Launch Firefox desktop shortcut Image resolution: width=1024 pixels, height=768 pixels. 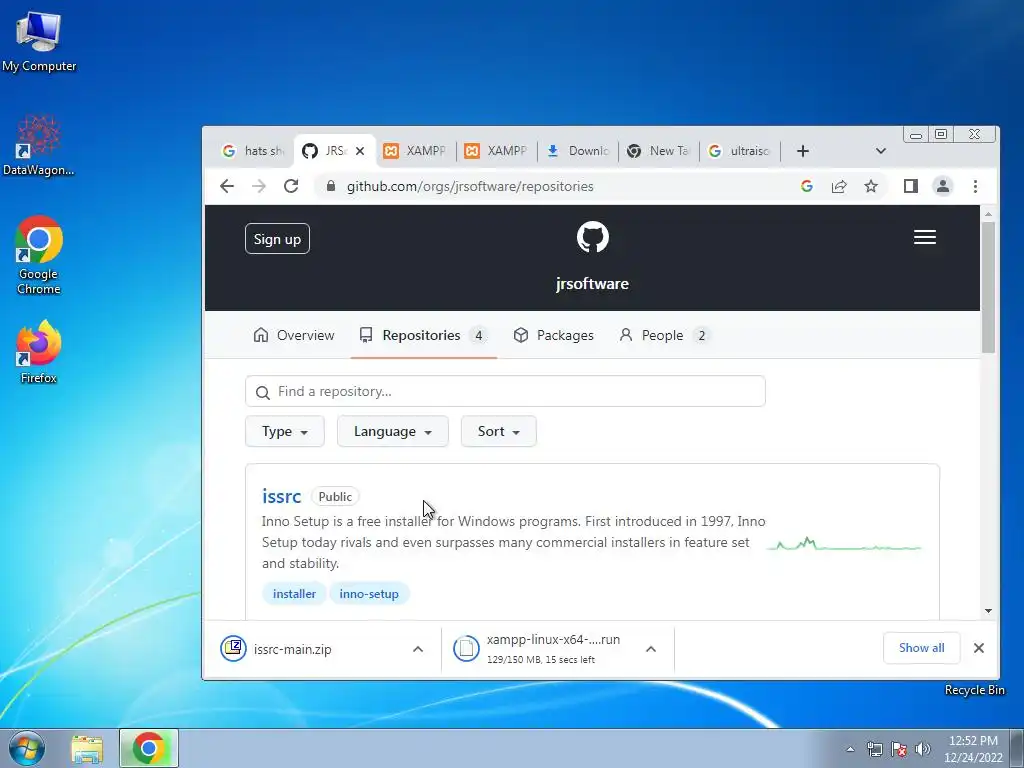pos(39,351)
